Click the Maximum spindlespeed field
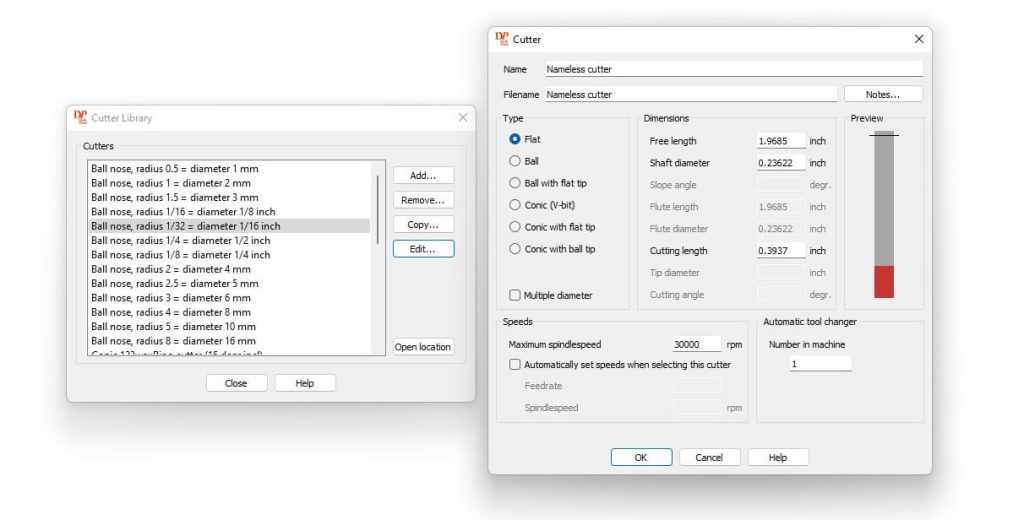This screenshot has width=1024, height=520. pos(697,345)
